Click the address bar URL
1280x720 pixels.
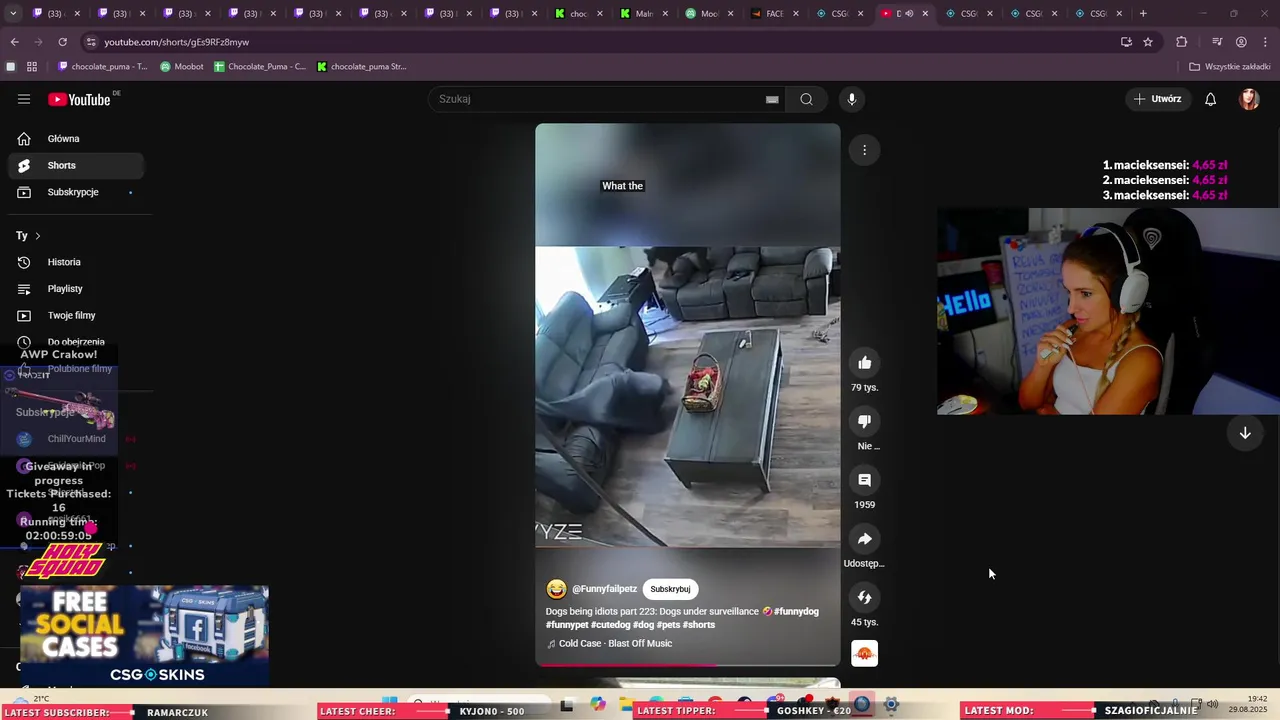click(177, 42)
